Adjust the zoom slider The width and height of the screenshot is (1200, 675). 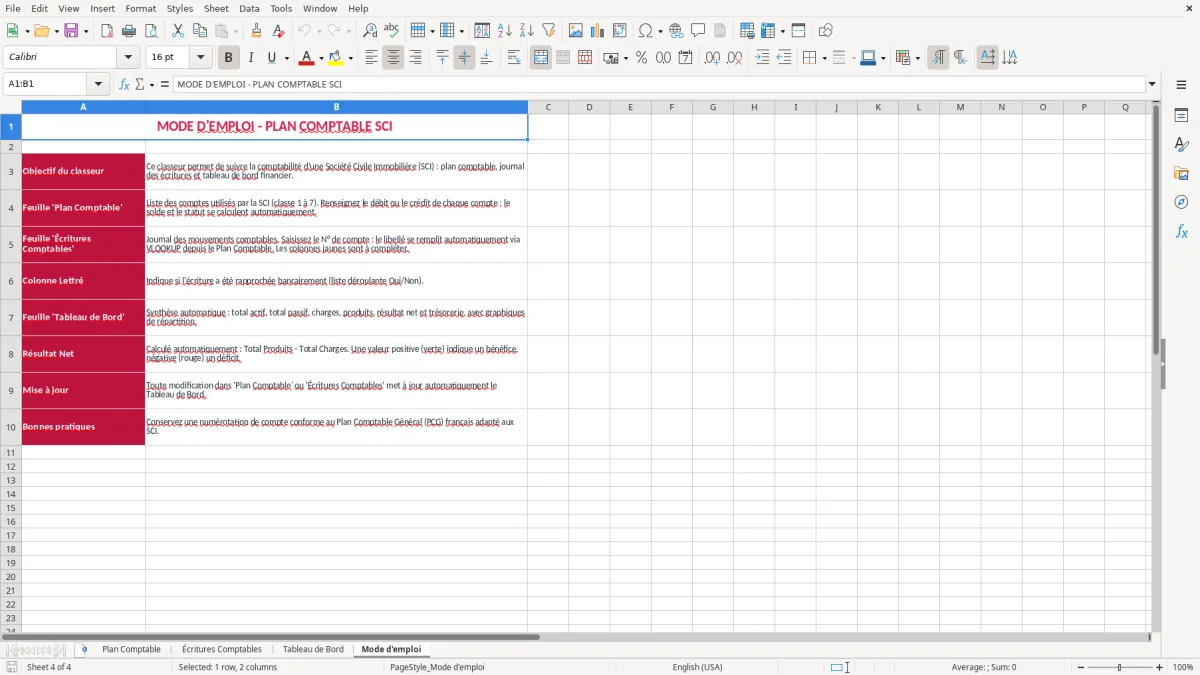click(x=1119, y=667)
